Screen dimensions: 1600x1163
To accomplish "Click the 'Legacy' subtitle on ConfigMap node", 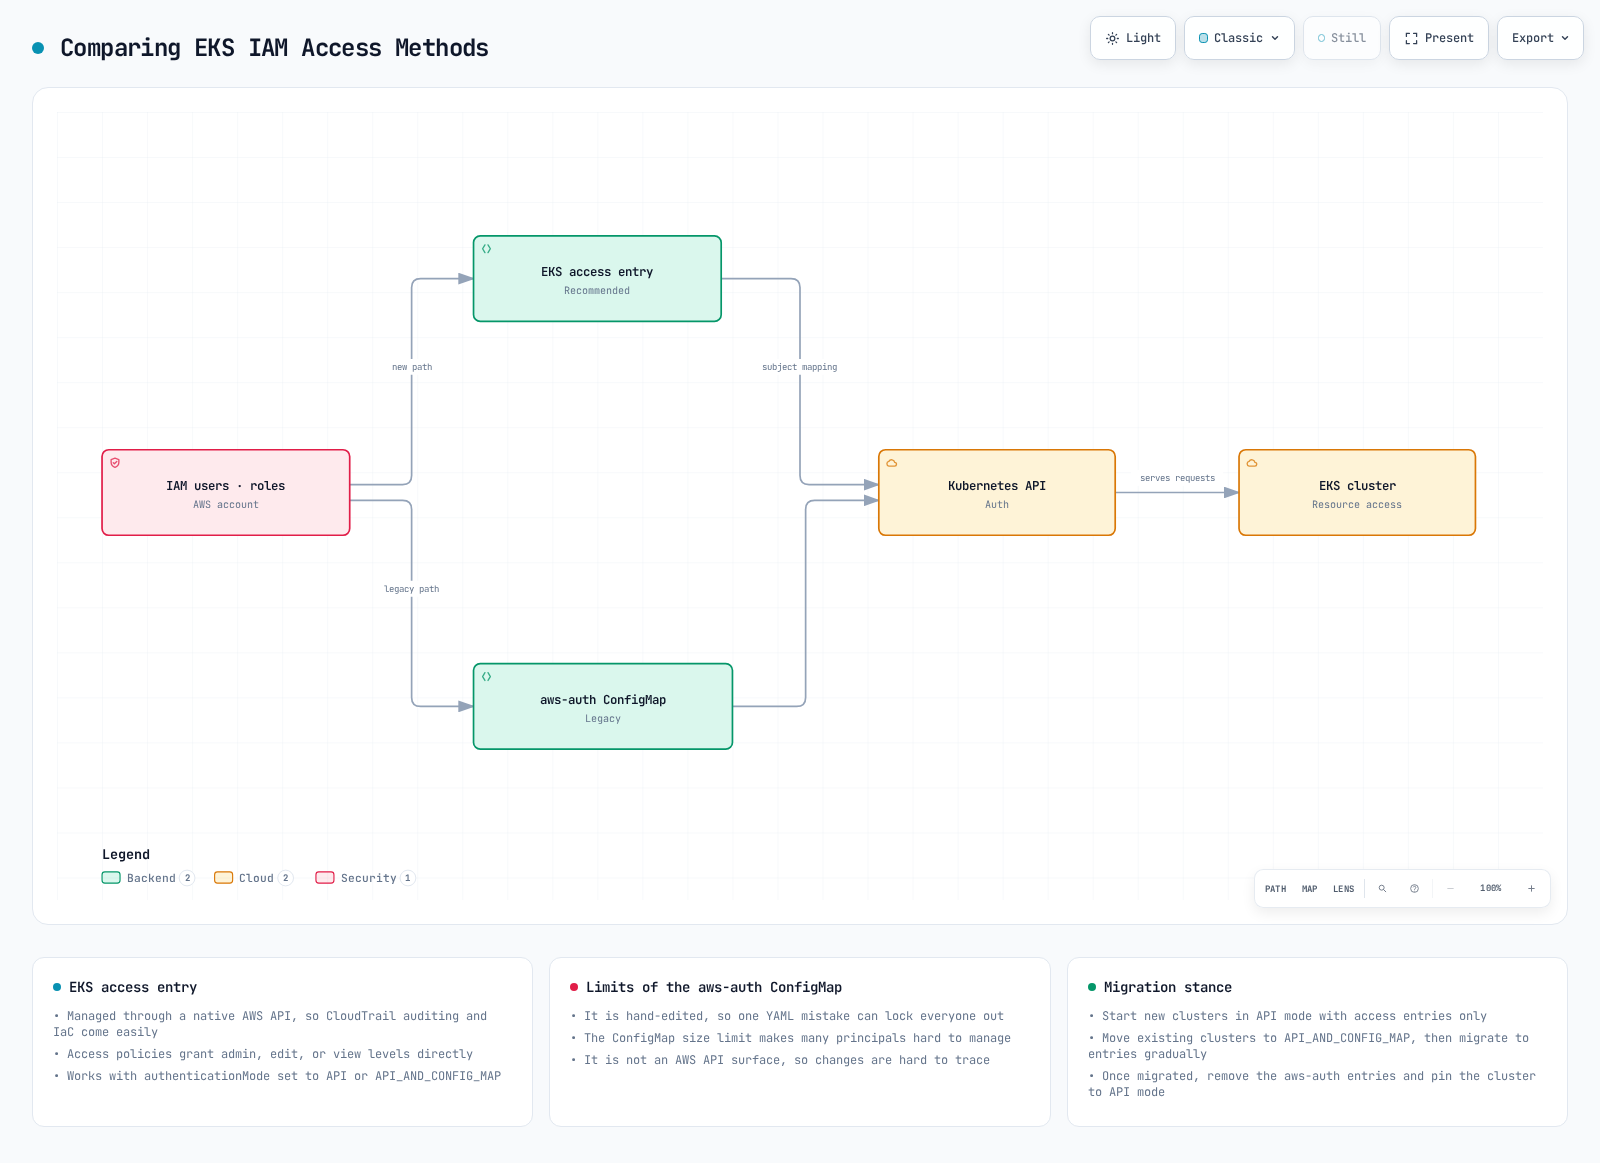I will [603, 719].
